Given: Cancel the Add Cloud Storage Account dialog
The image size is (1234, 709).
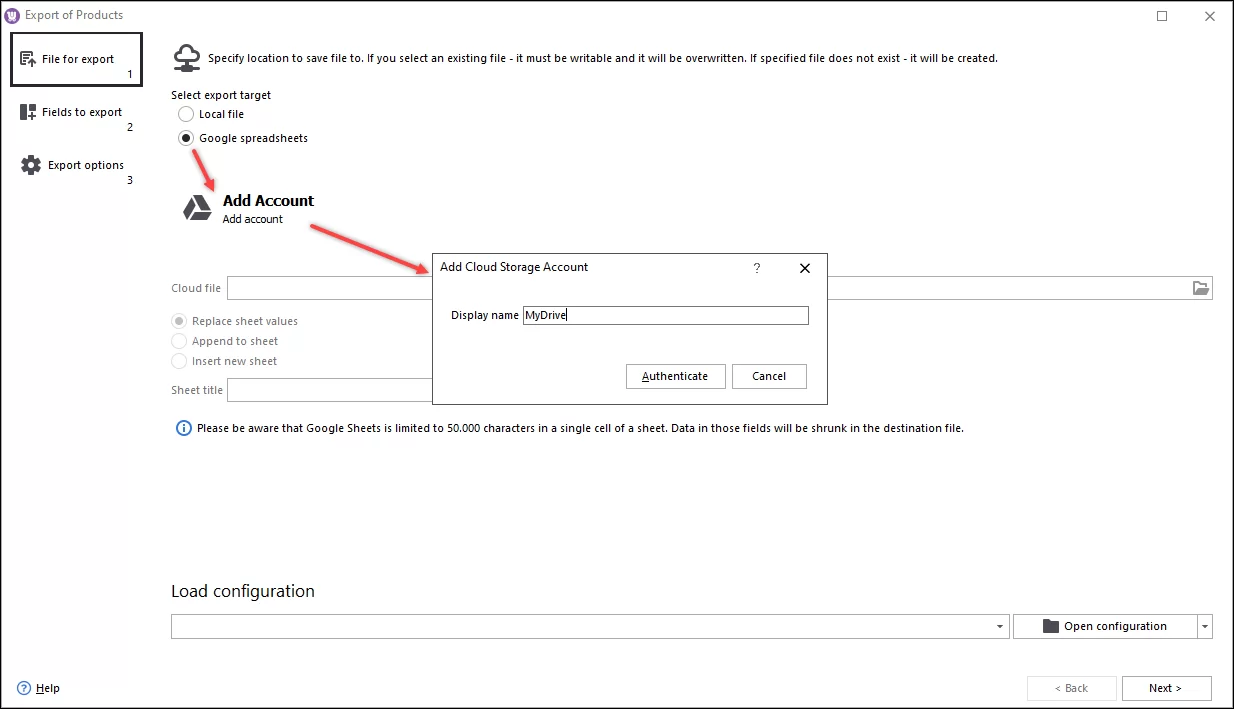Looking at the screenshot, I should (768, 376).
